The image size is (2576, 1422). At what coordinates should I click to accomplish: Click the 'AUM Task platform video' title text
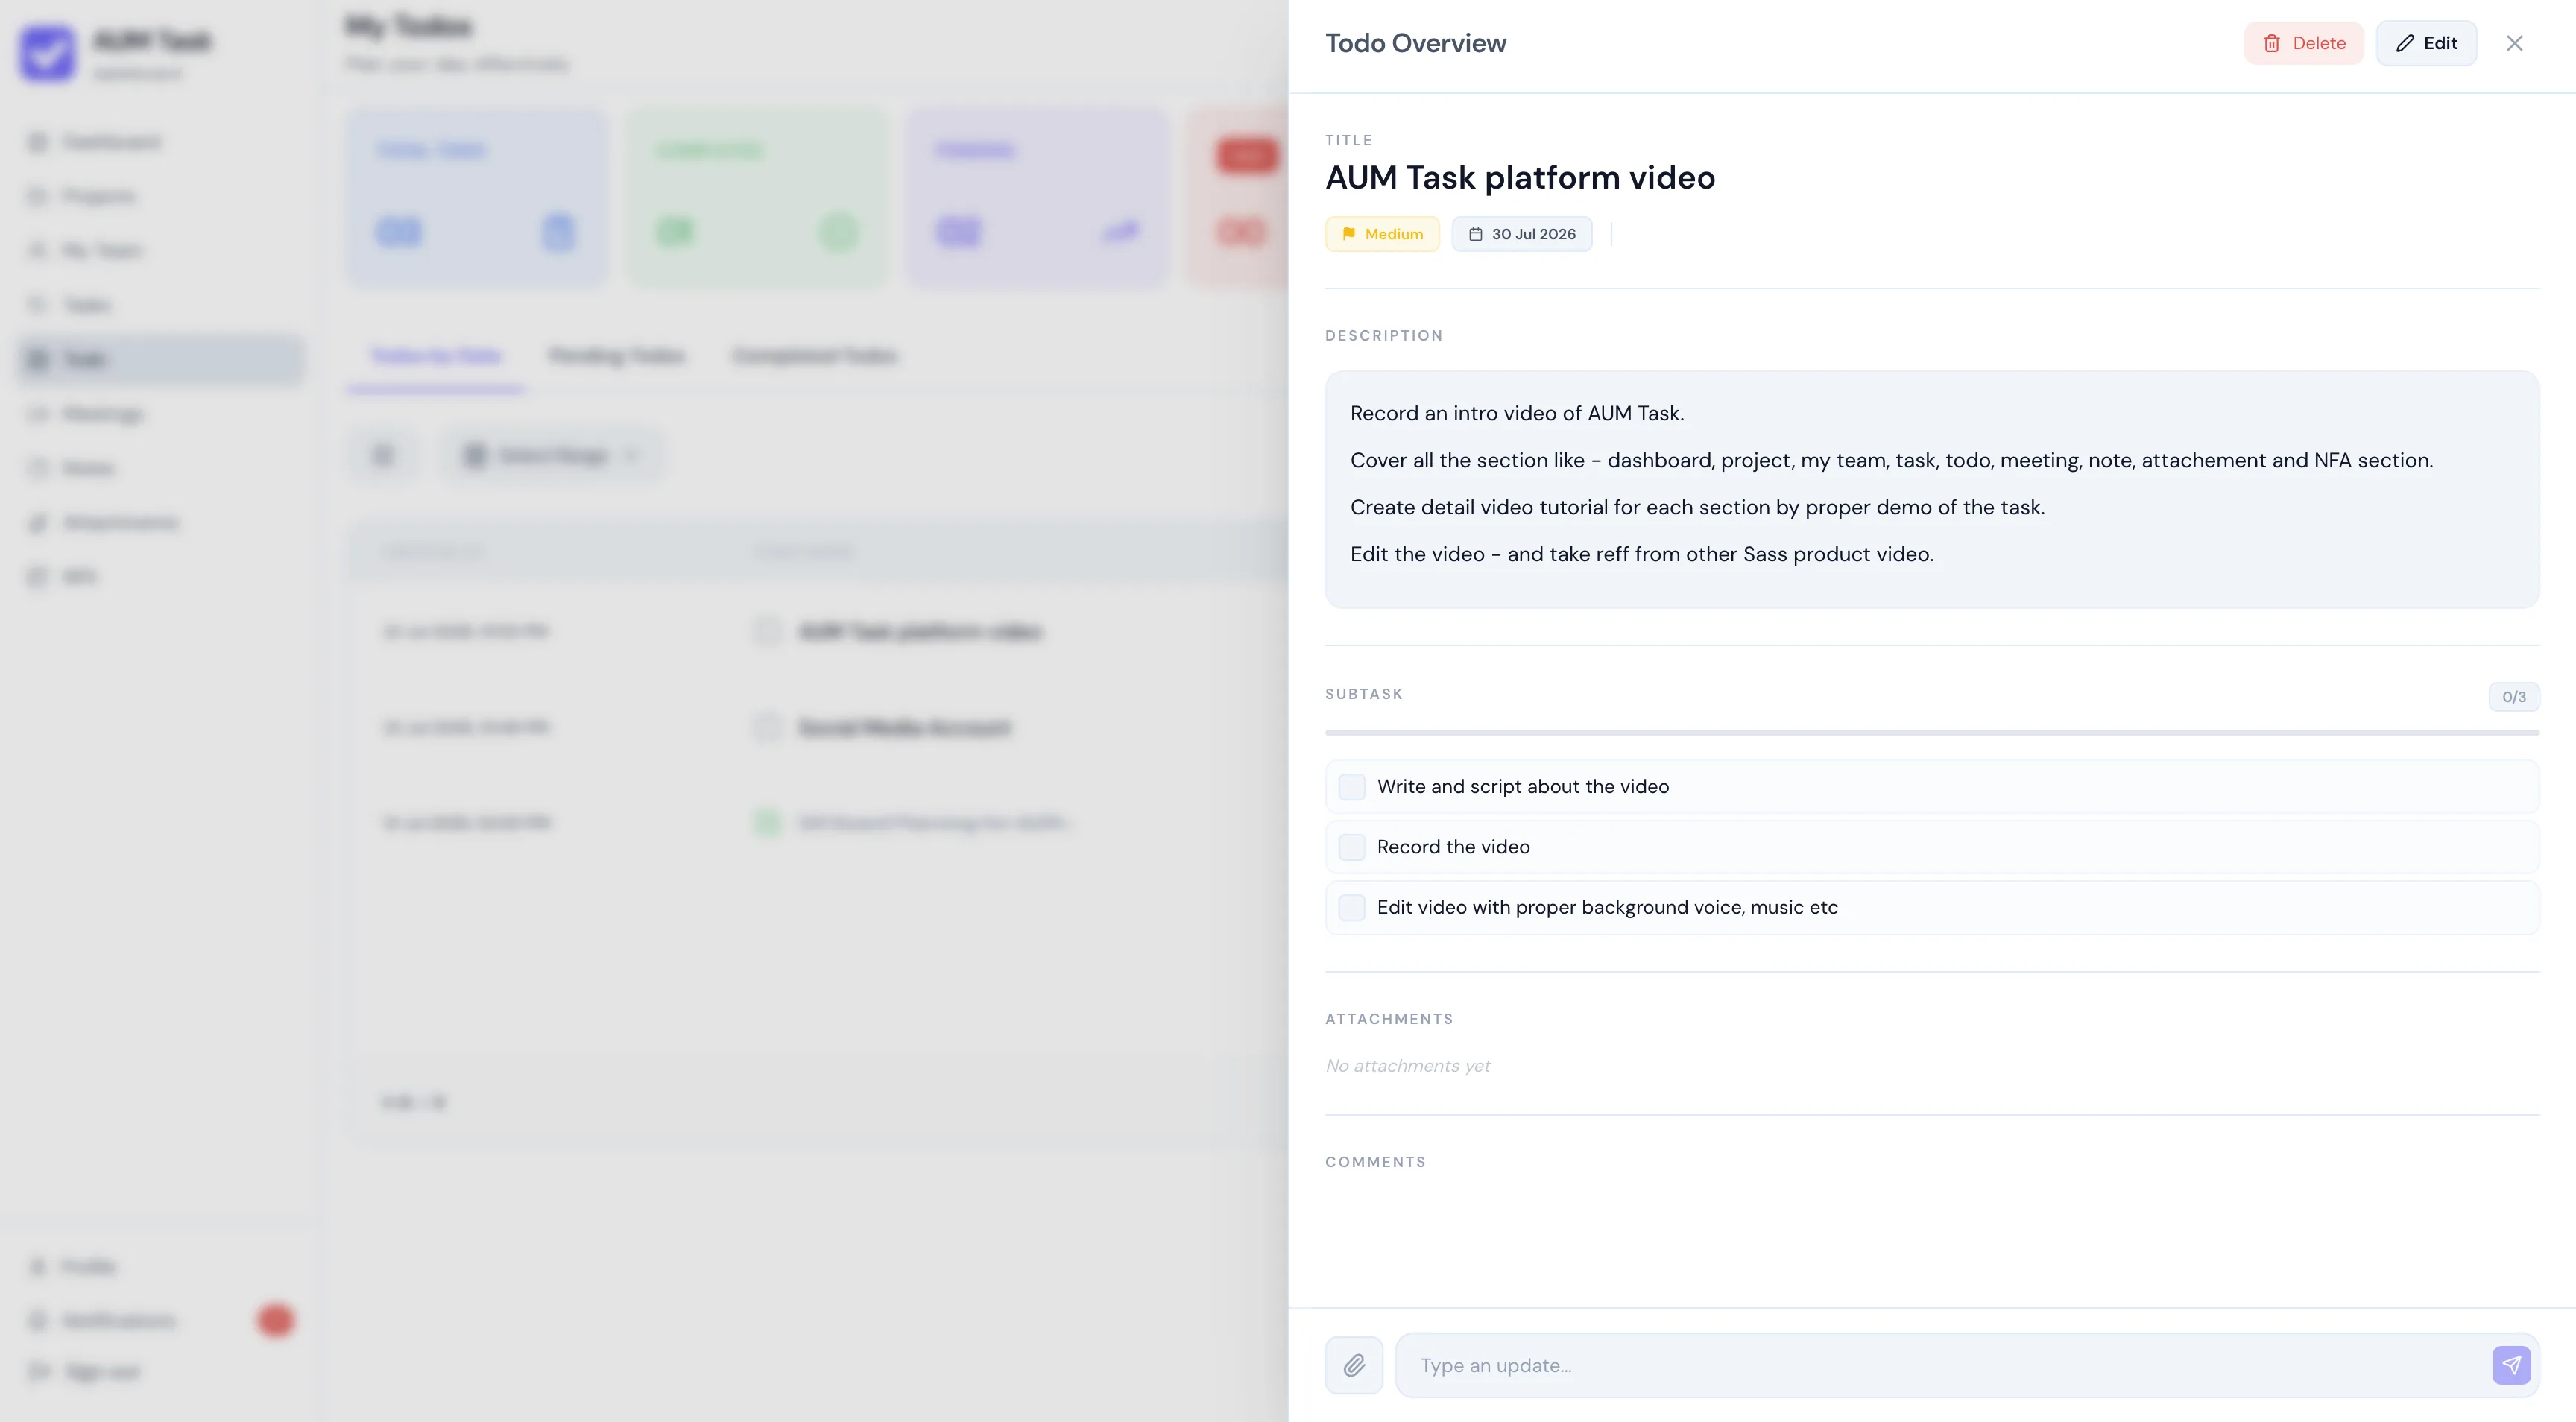[1520, 177]
